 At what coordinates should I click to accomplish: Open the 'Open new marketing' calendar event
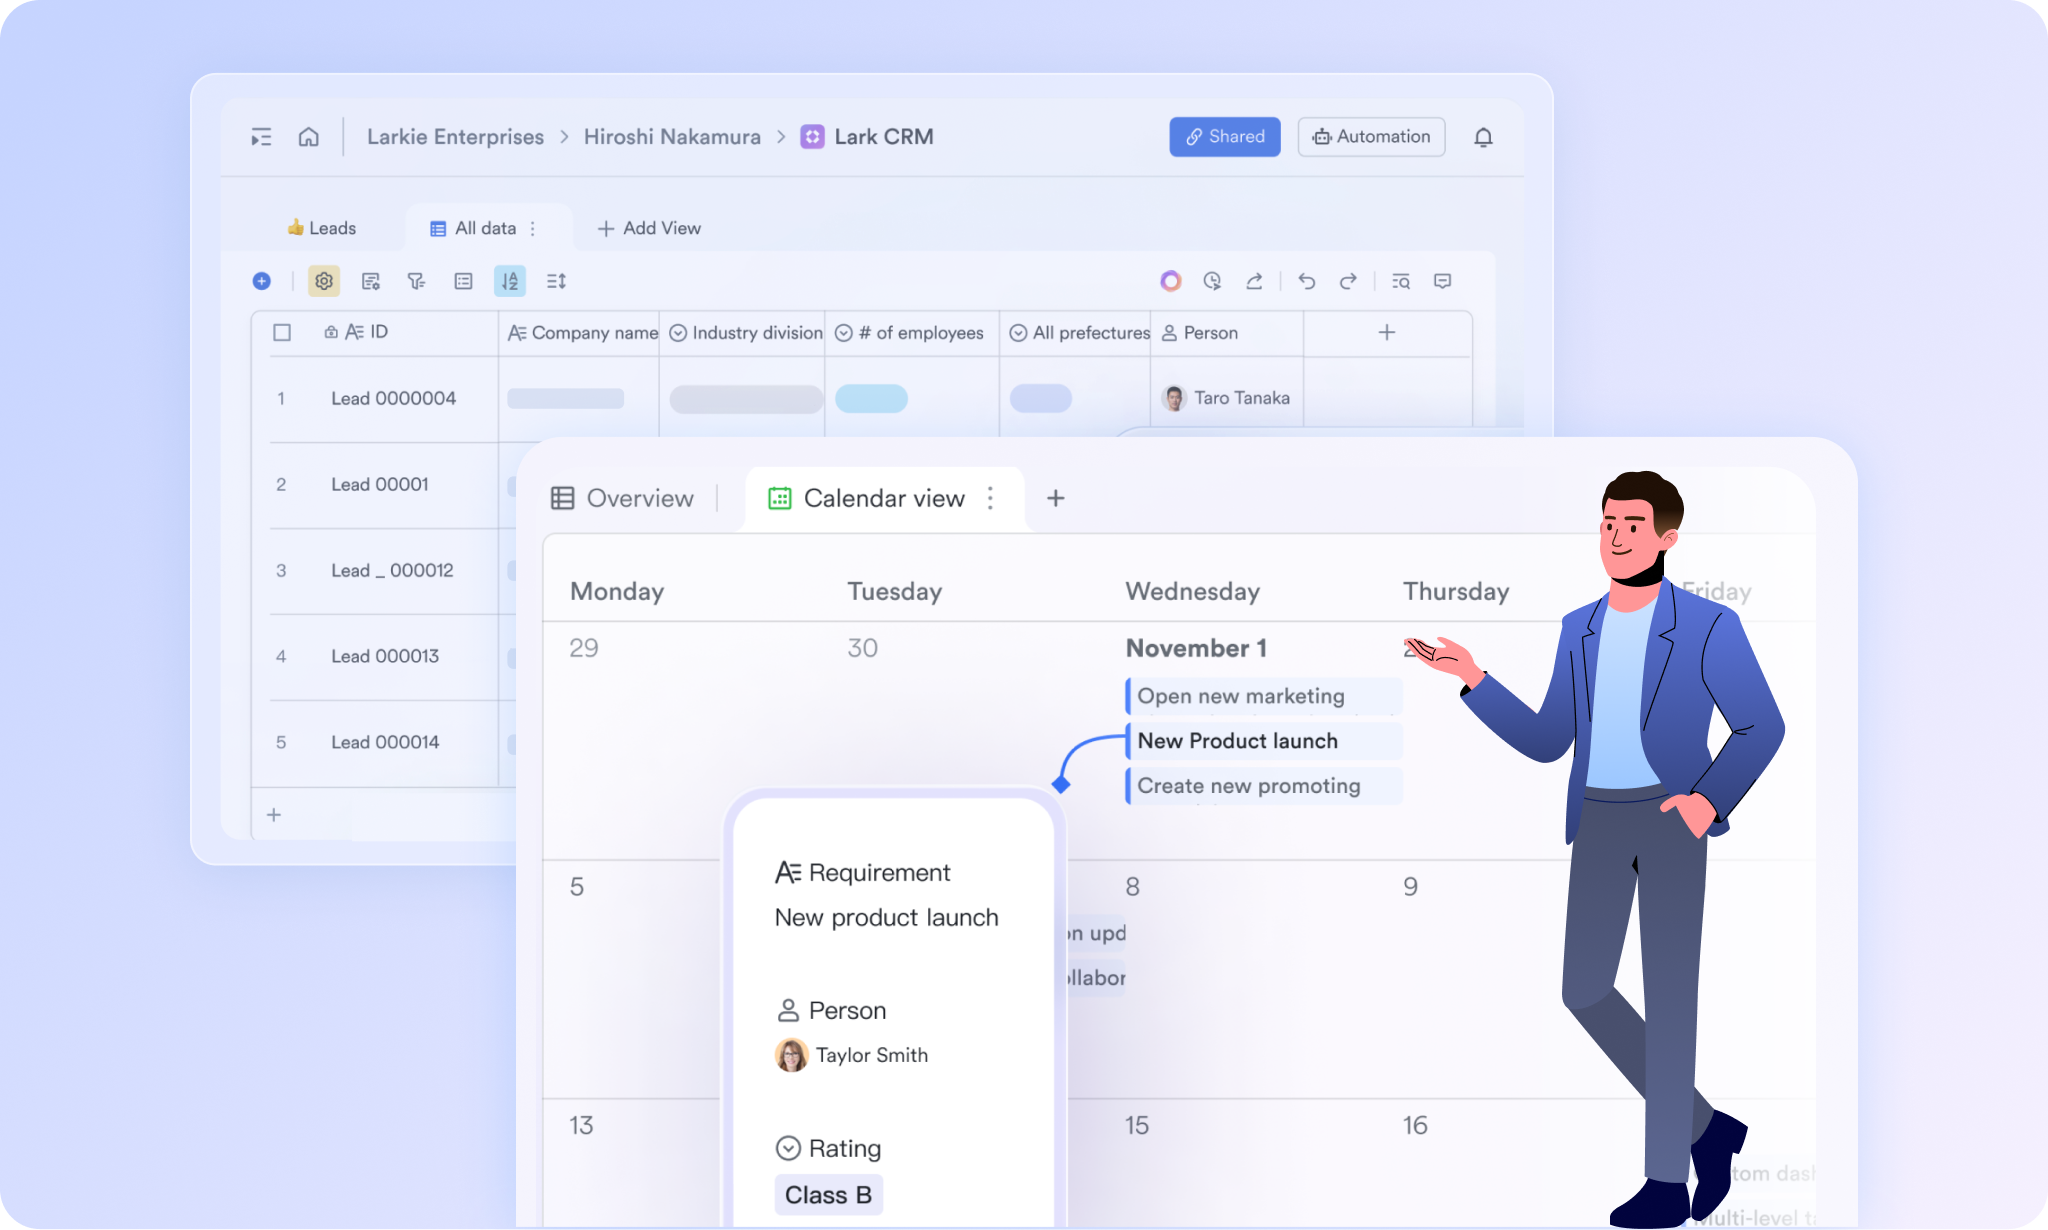(x=1264, y=696)
